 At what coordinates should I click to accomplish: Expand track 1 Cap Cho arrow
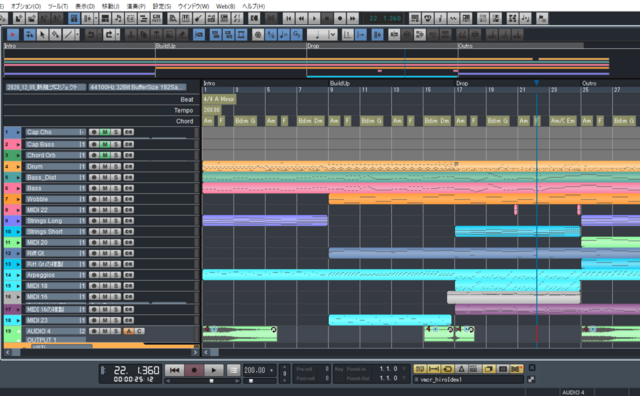pos(18,132)
